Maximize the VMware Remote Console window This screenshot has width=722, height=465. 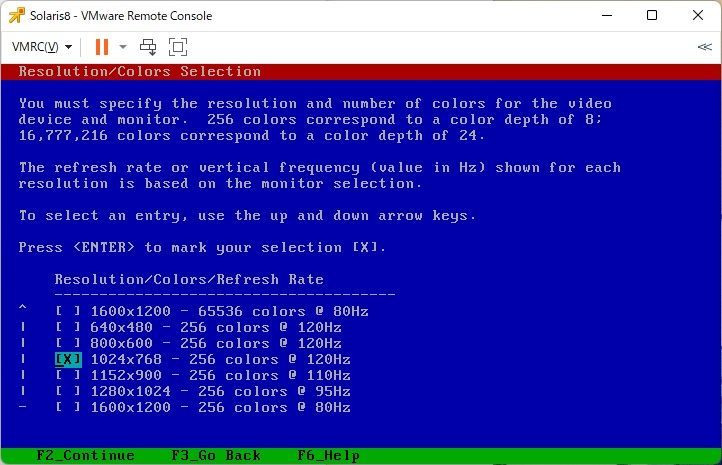(652, 16)
